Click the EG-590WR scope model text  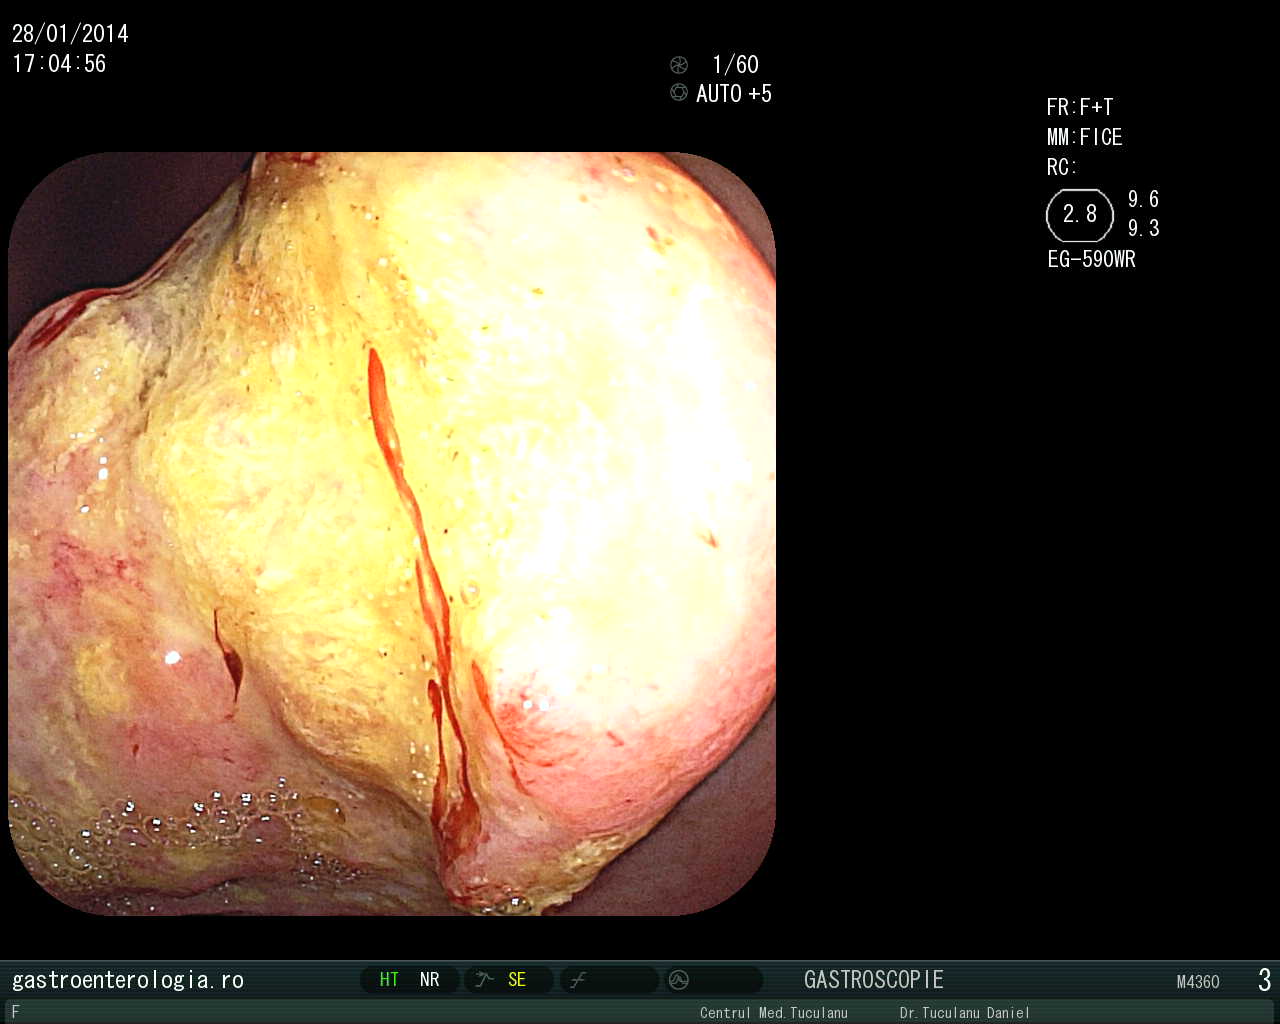1092,260
